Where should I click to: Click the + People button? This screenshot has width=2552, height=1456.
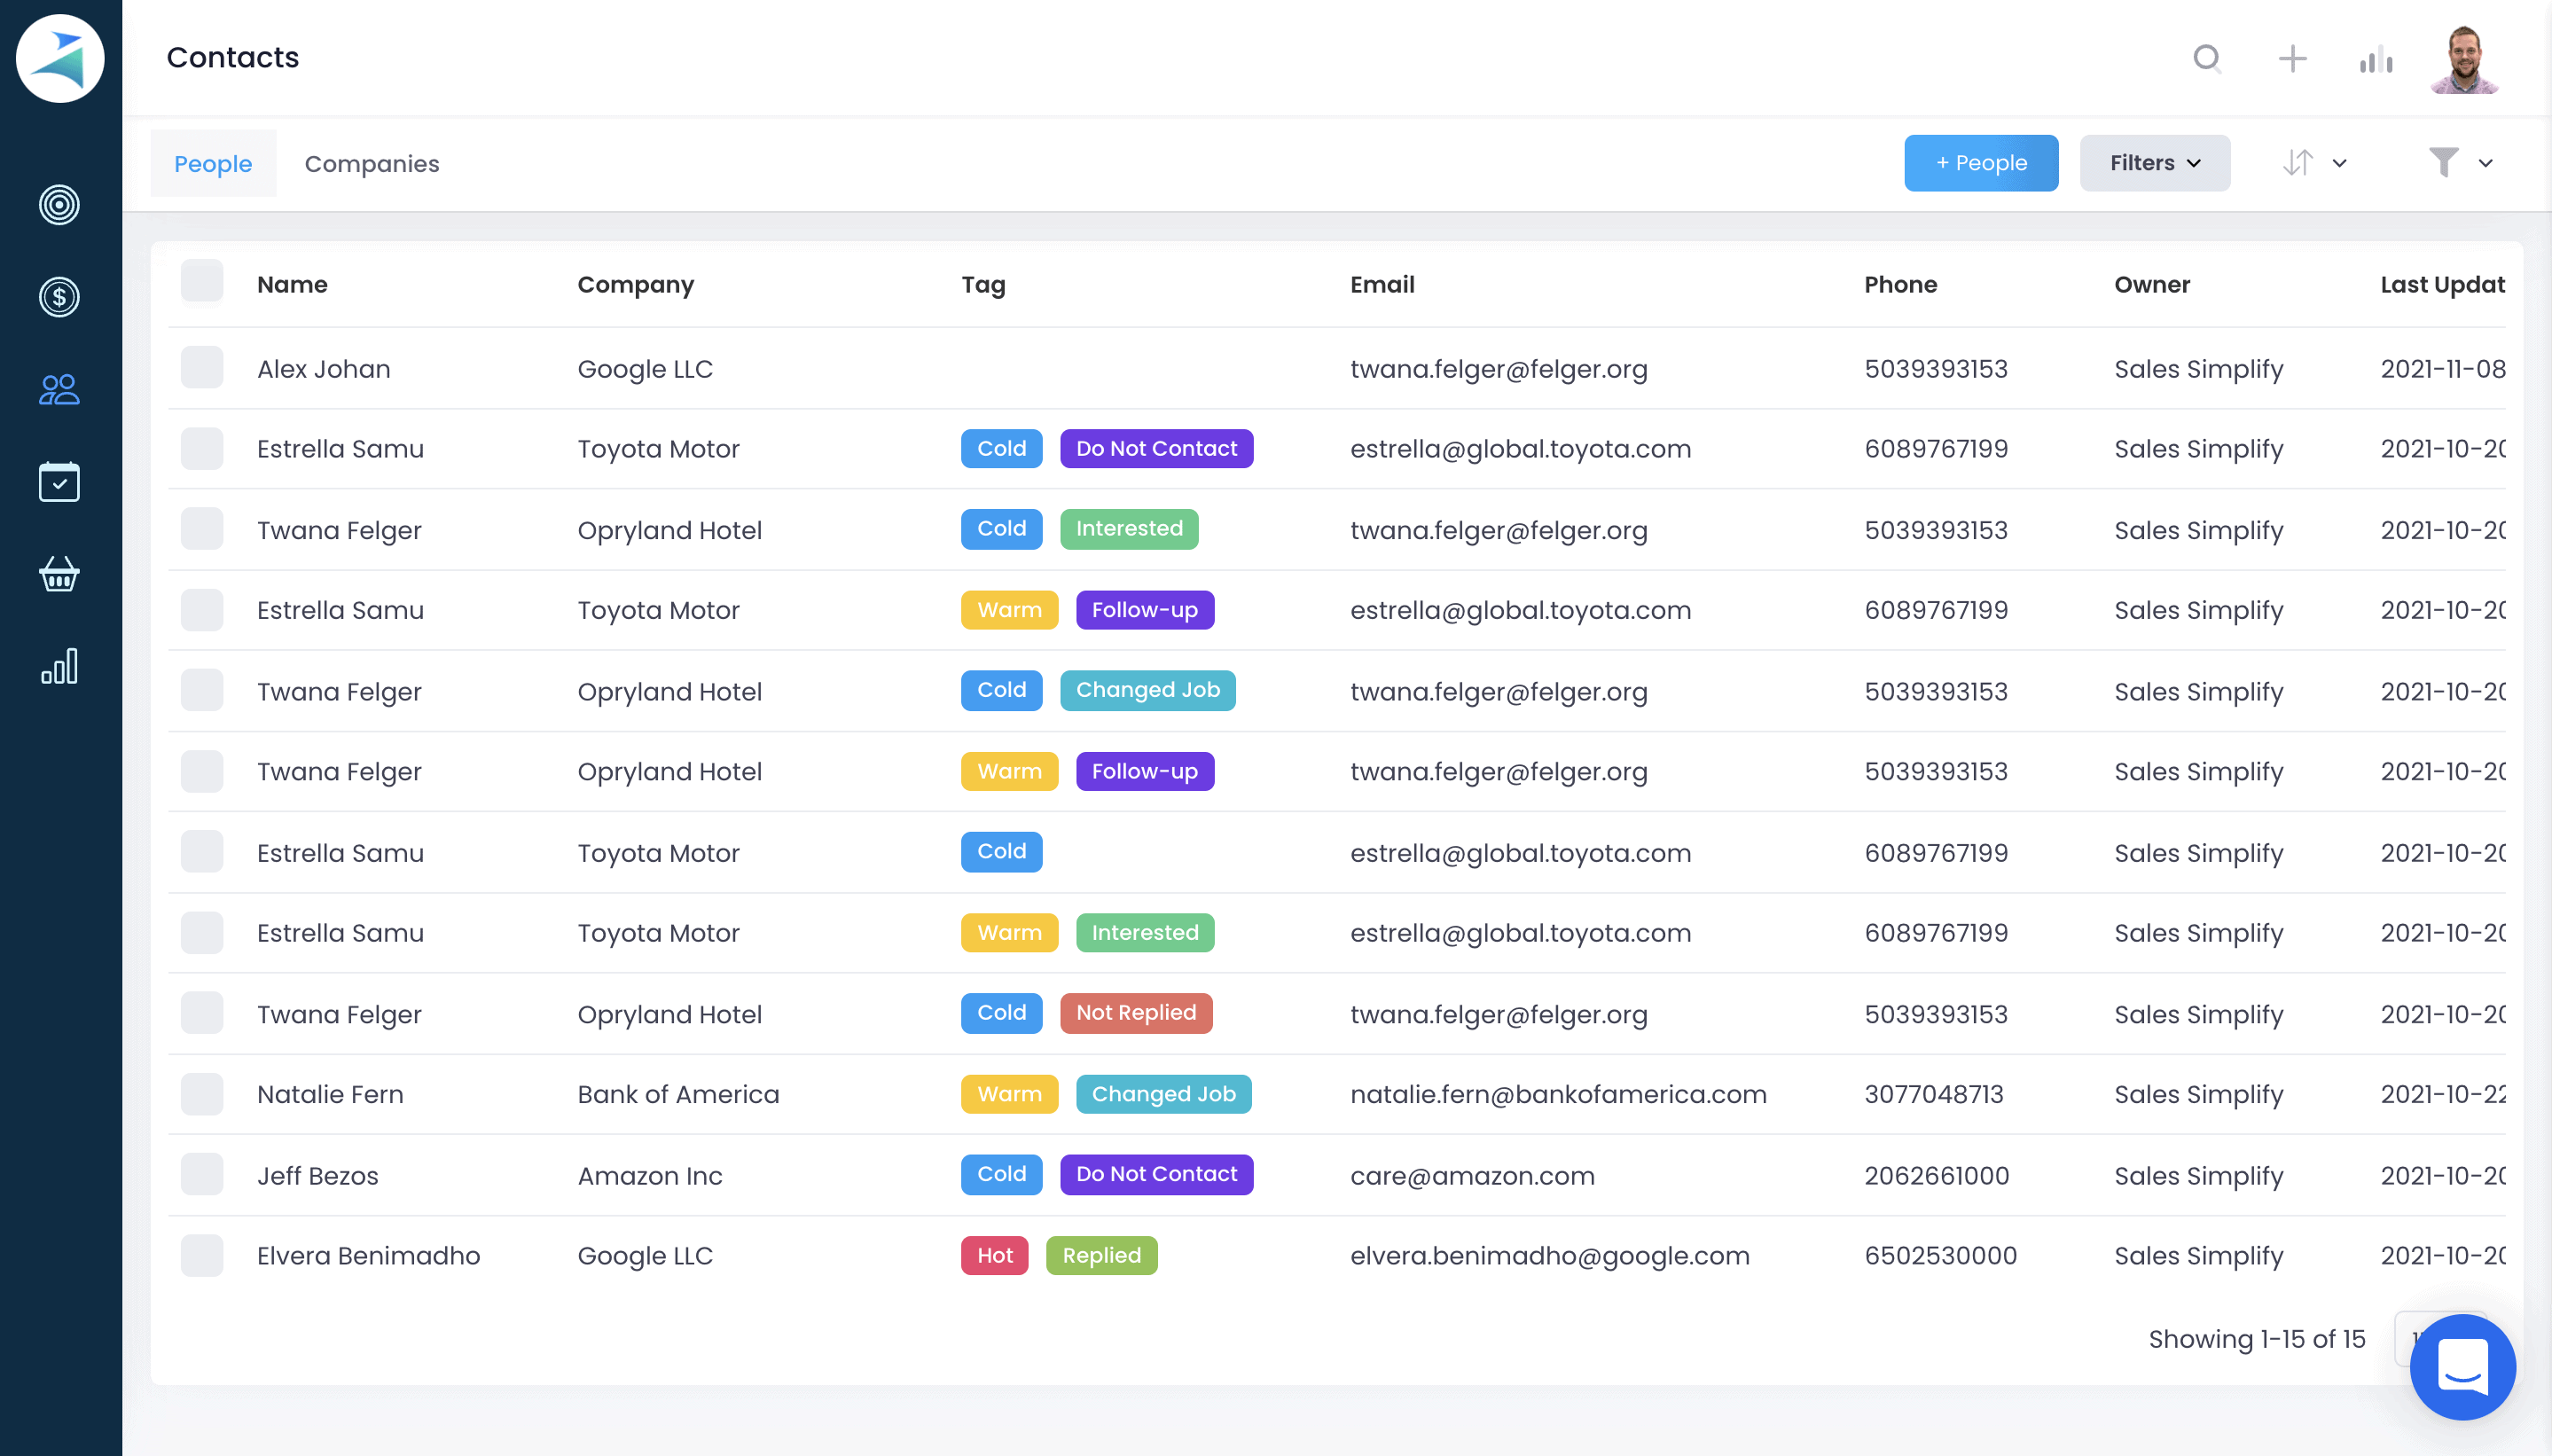tap(1980, 163)
